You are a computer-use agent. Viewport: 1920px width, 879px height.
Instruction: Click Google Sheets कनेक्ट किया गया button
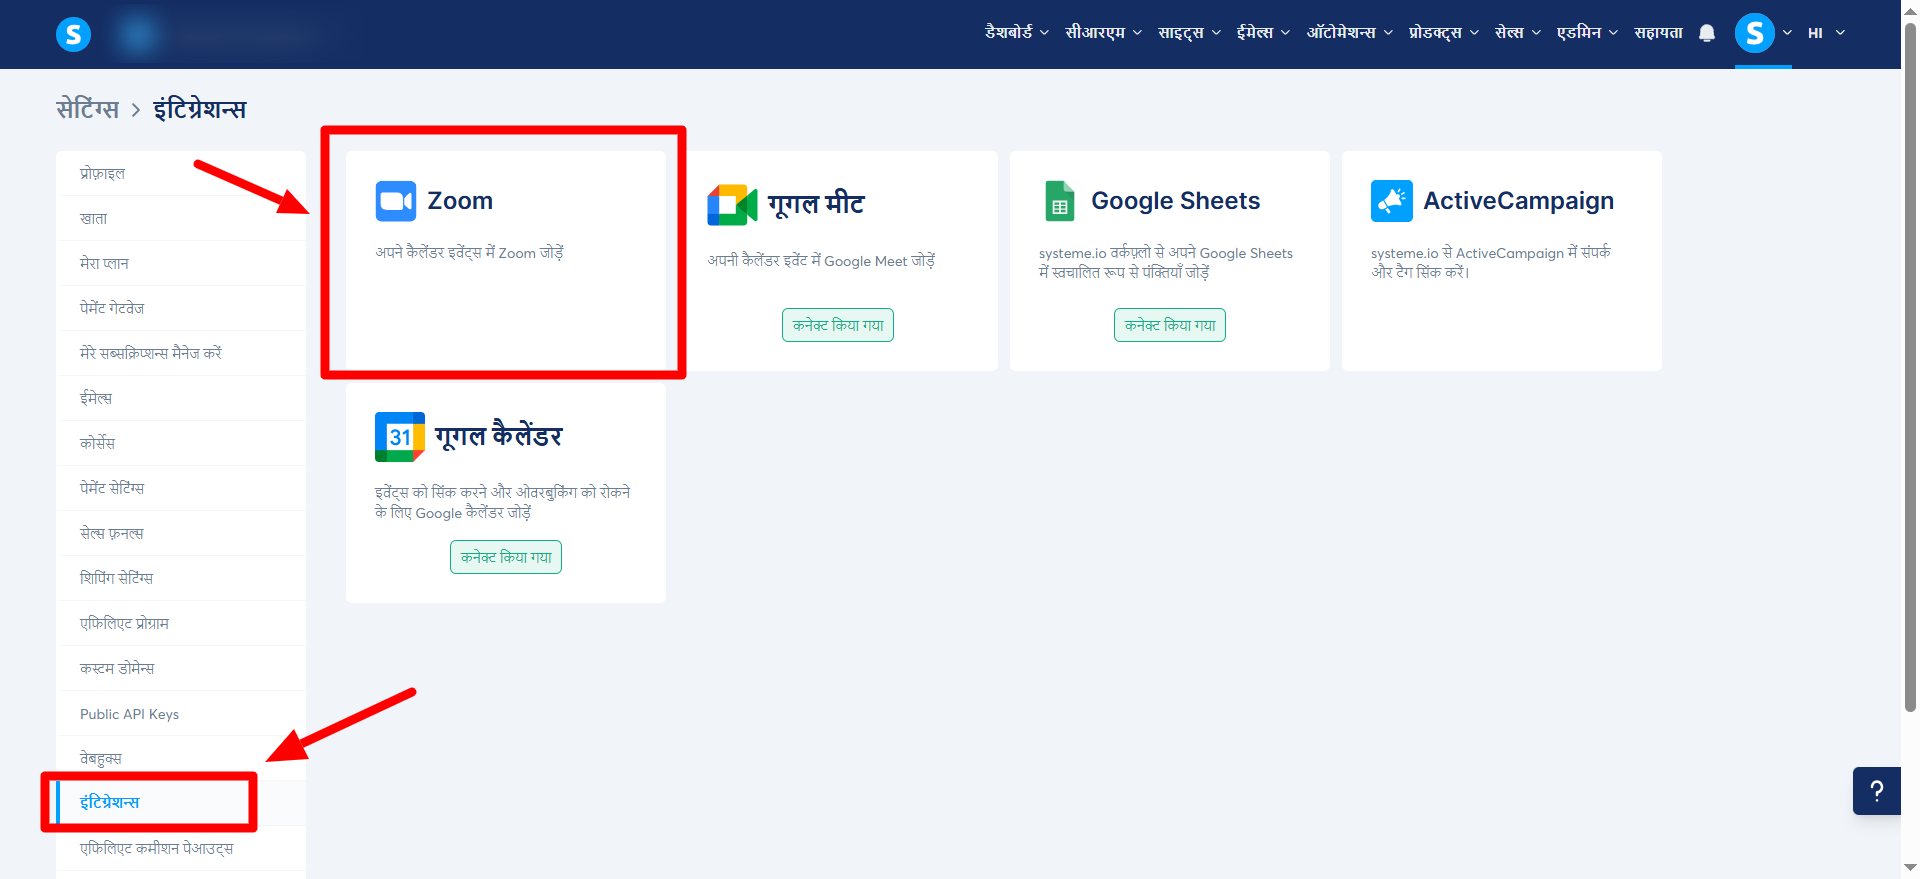pos(1170,325)
